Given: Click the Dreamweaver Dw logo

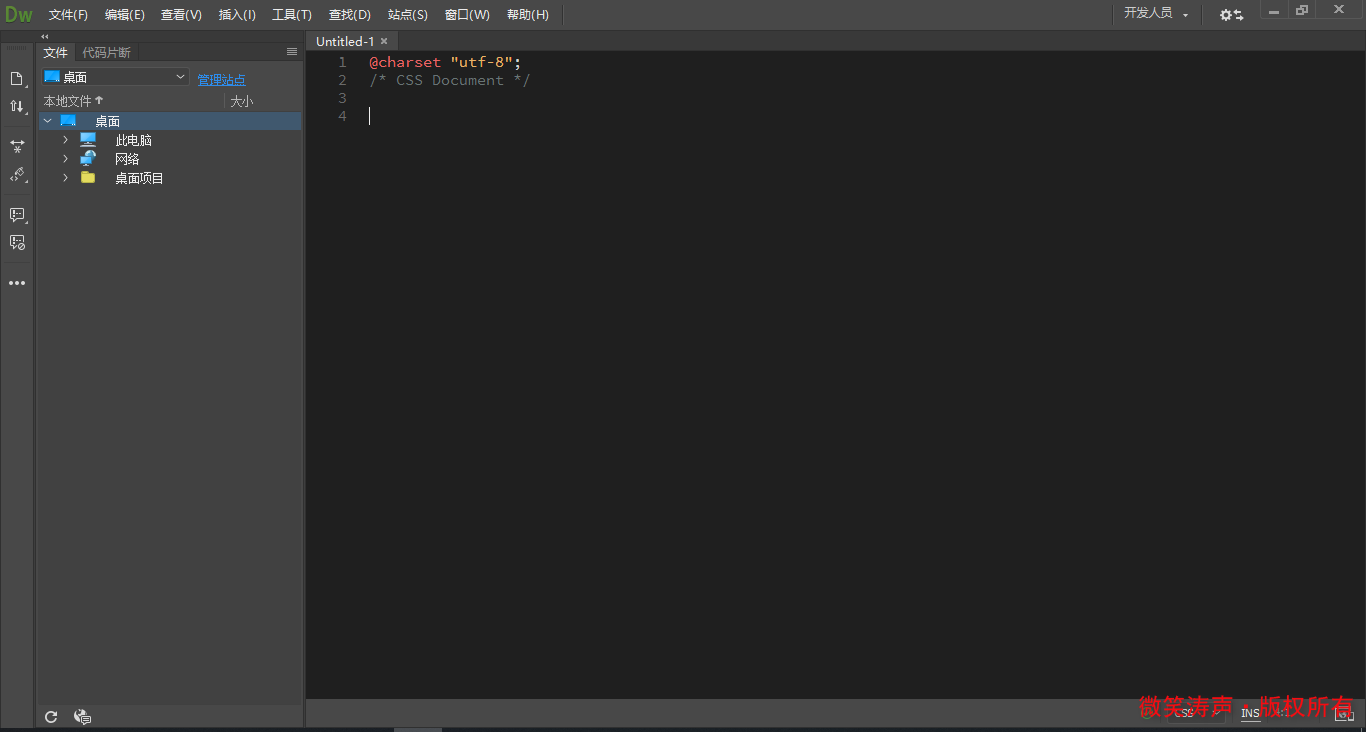Looking at the screenshot, I should 18,14.
